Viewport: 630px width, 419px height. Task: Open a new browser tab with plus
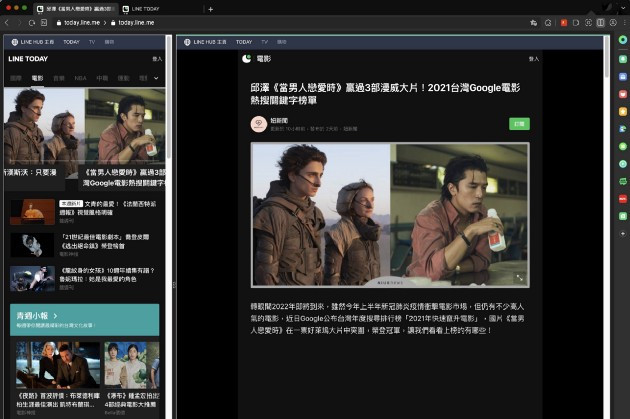211,9
